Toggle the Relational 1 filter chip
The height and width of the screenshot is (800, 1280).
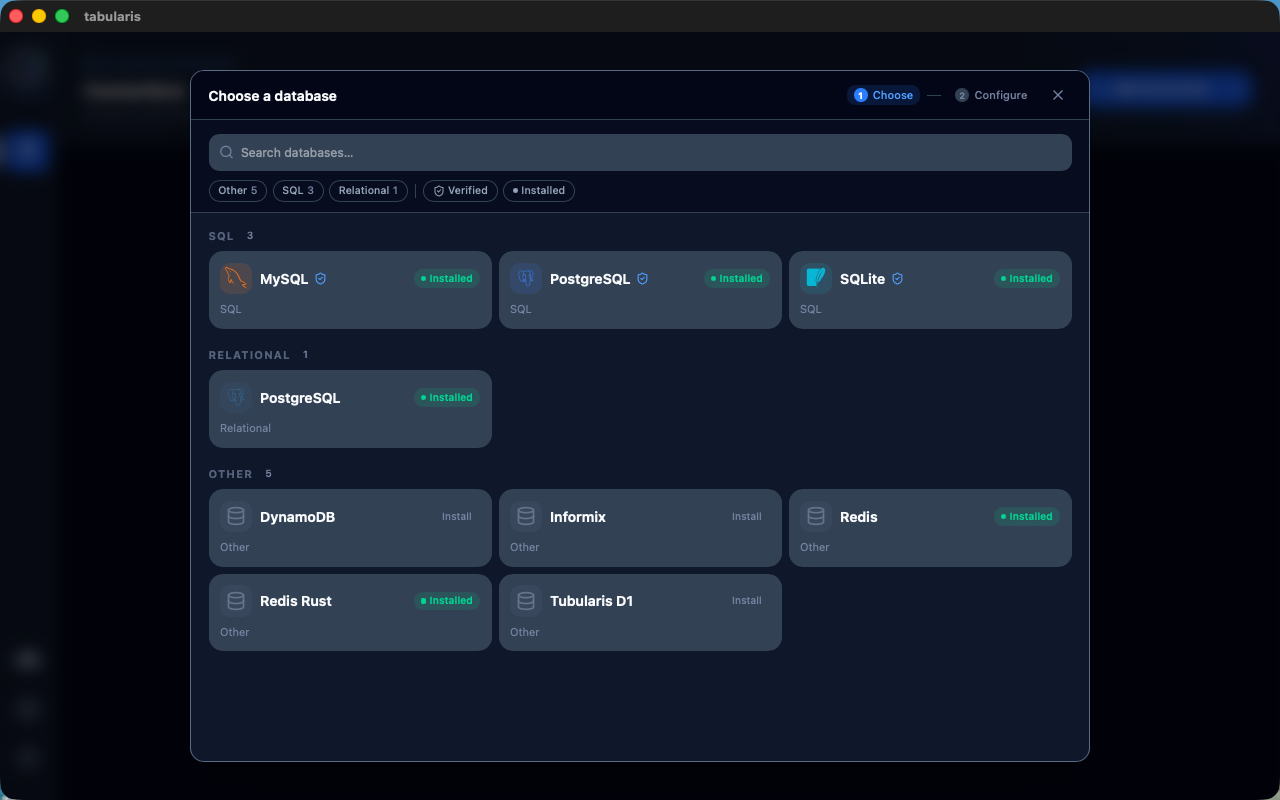pos(368,190)
